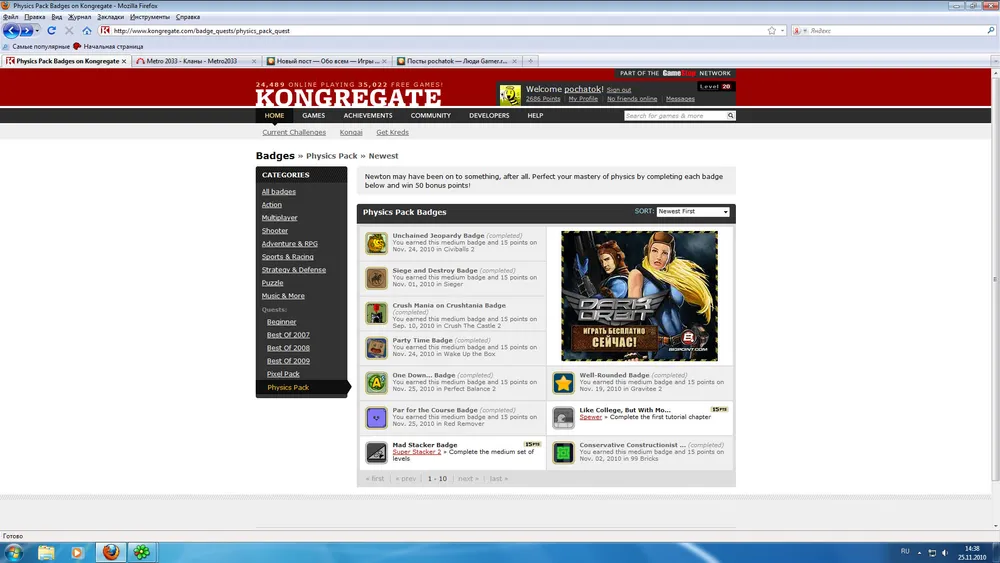Click the Super Stacker 2 game link
Screen dimensions: 1000x563
[x=417, y=452]
